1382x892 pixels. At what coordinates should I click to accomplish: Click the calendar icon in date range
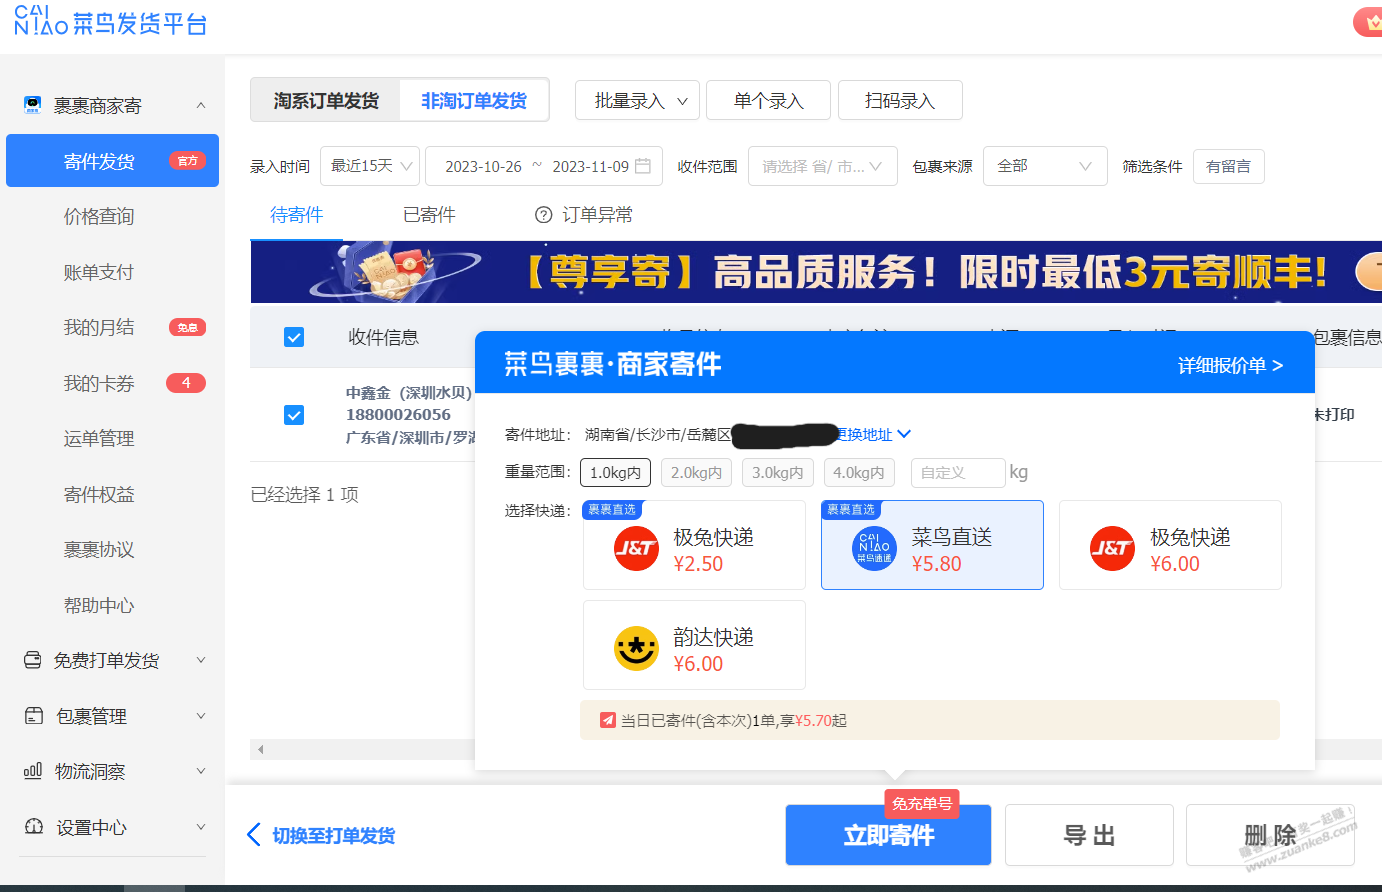pyautogui.click(x=643, y=166)
